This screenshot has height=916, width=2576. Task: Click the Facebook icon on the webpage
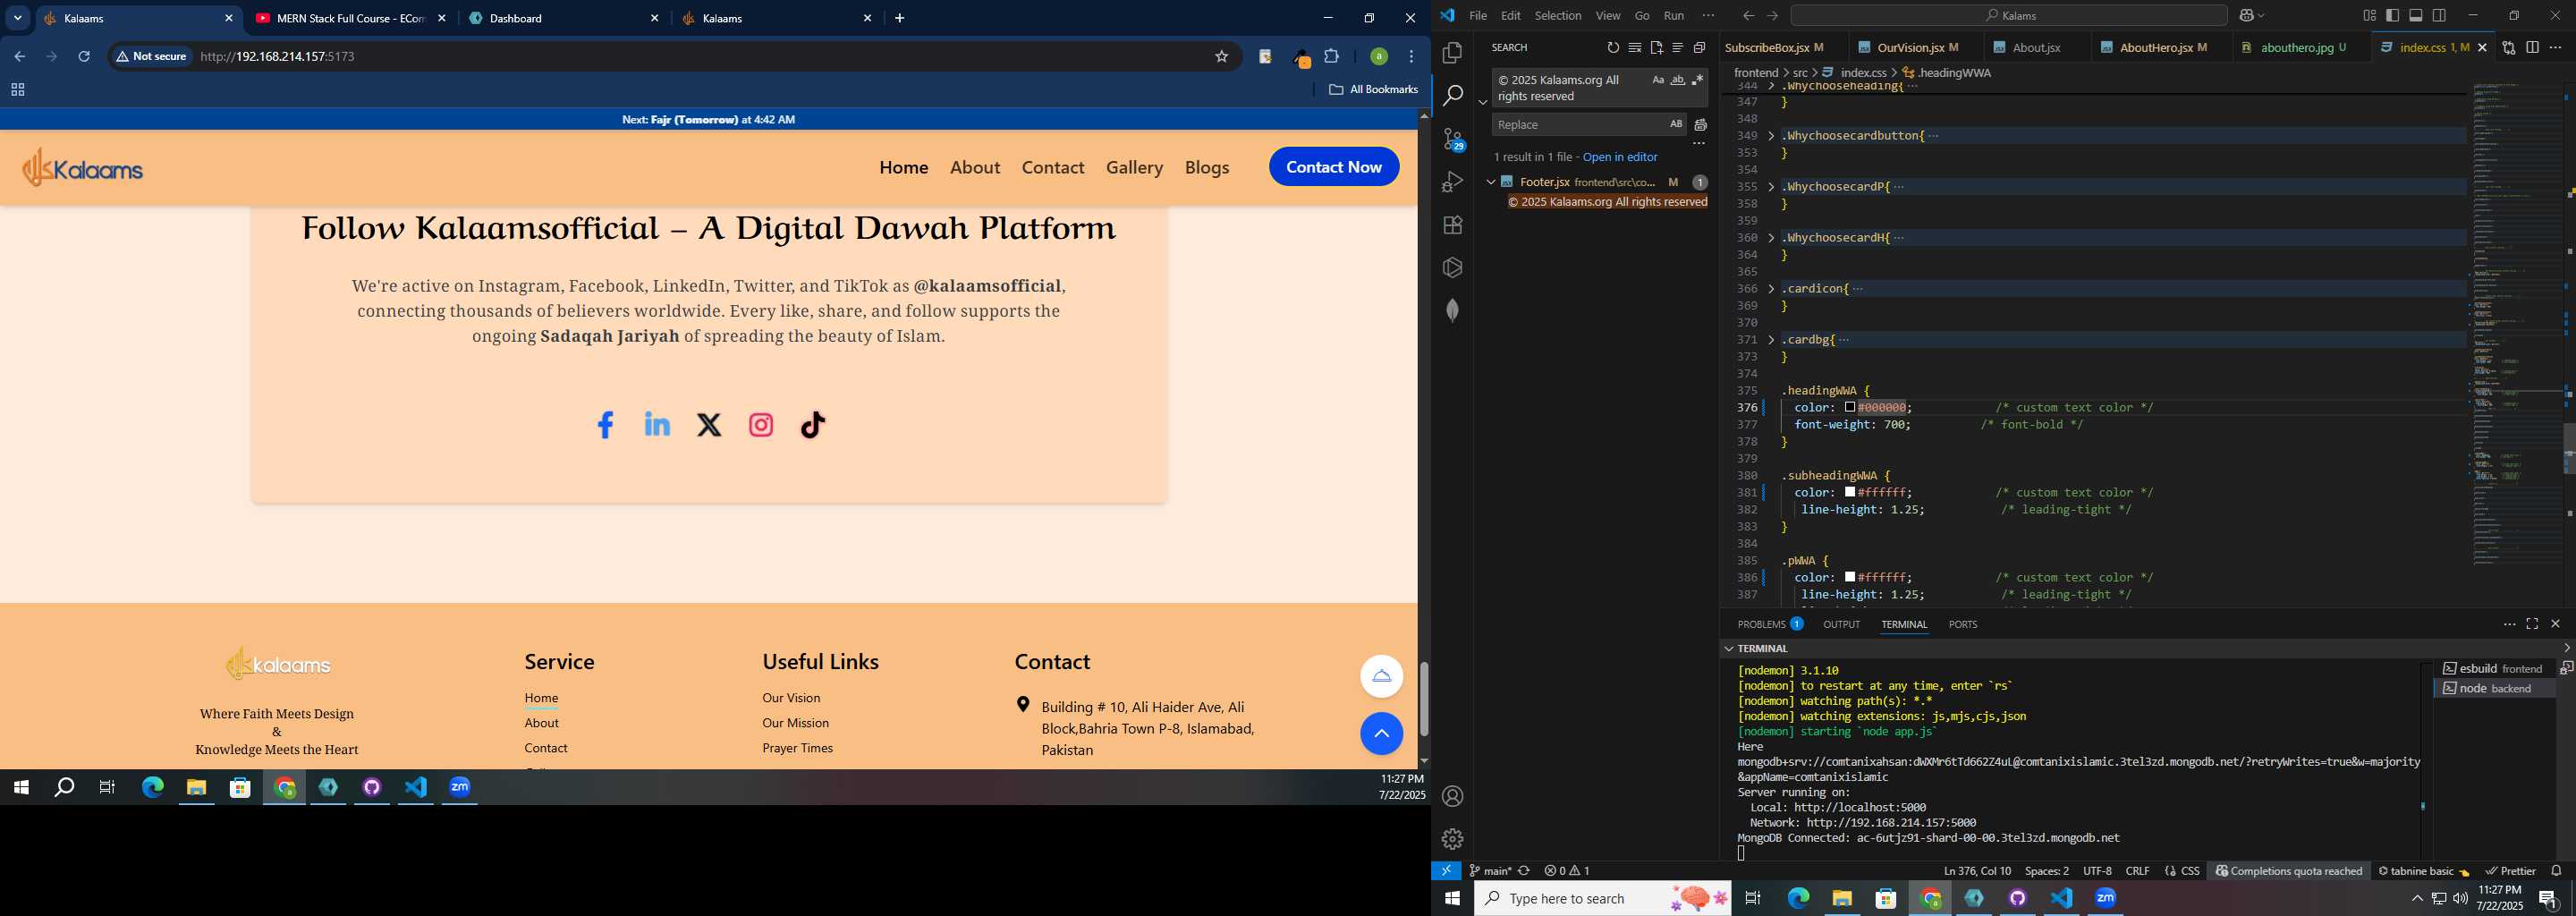pos(605,425)
